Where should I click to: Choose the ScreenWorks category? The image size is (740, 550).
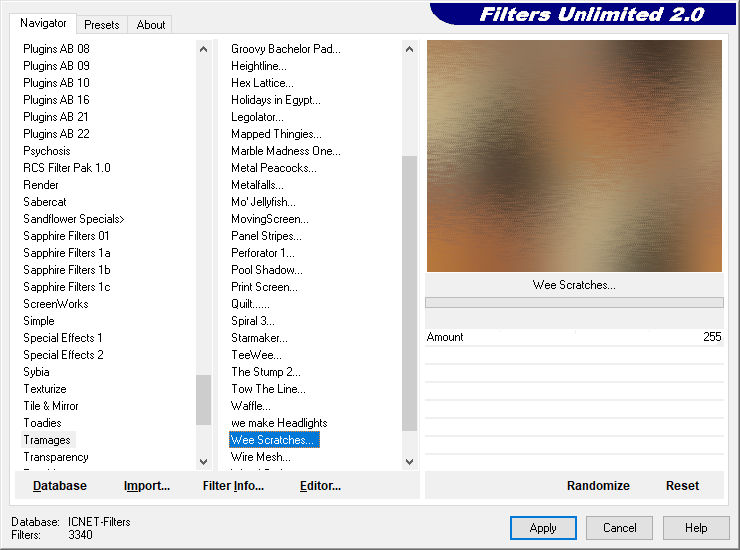56,304
